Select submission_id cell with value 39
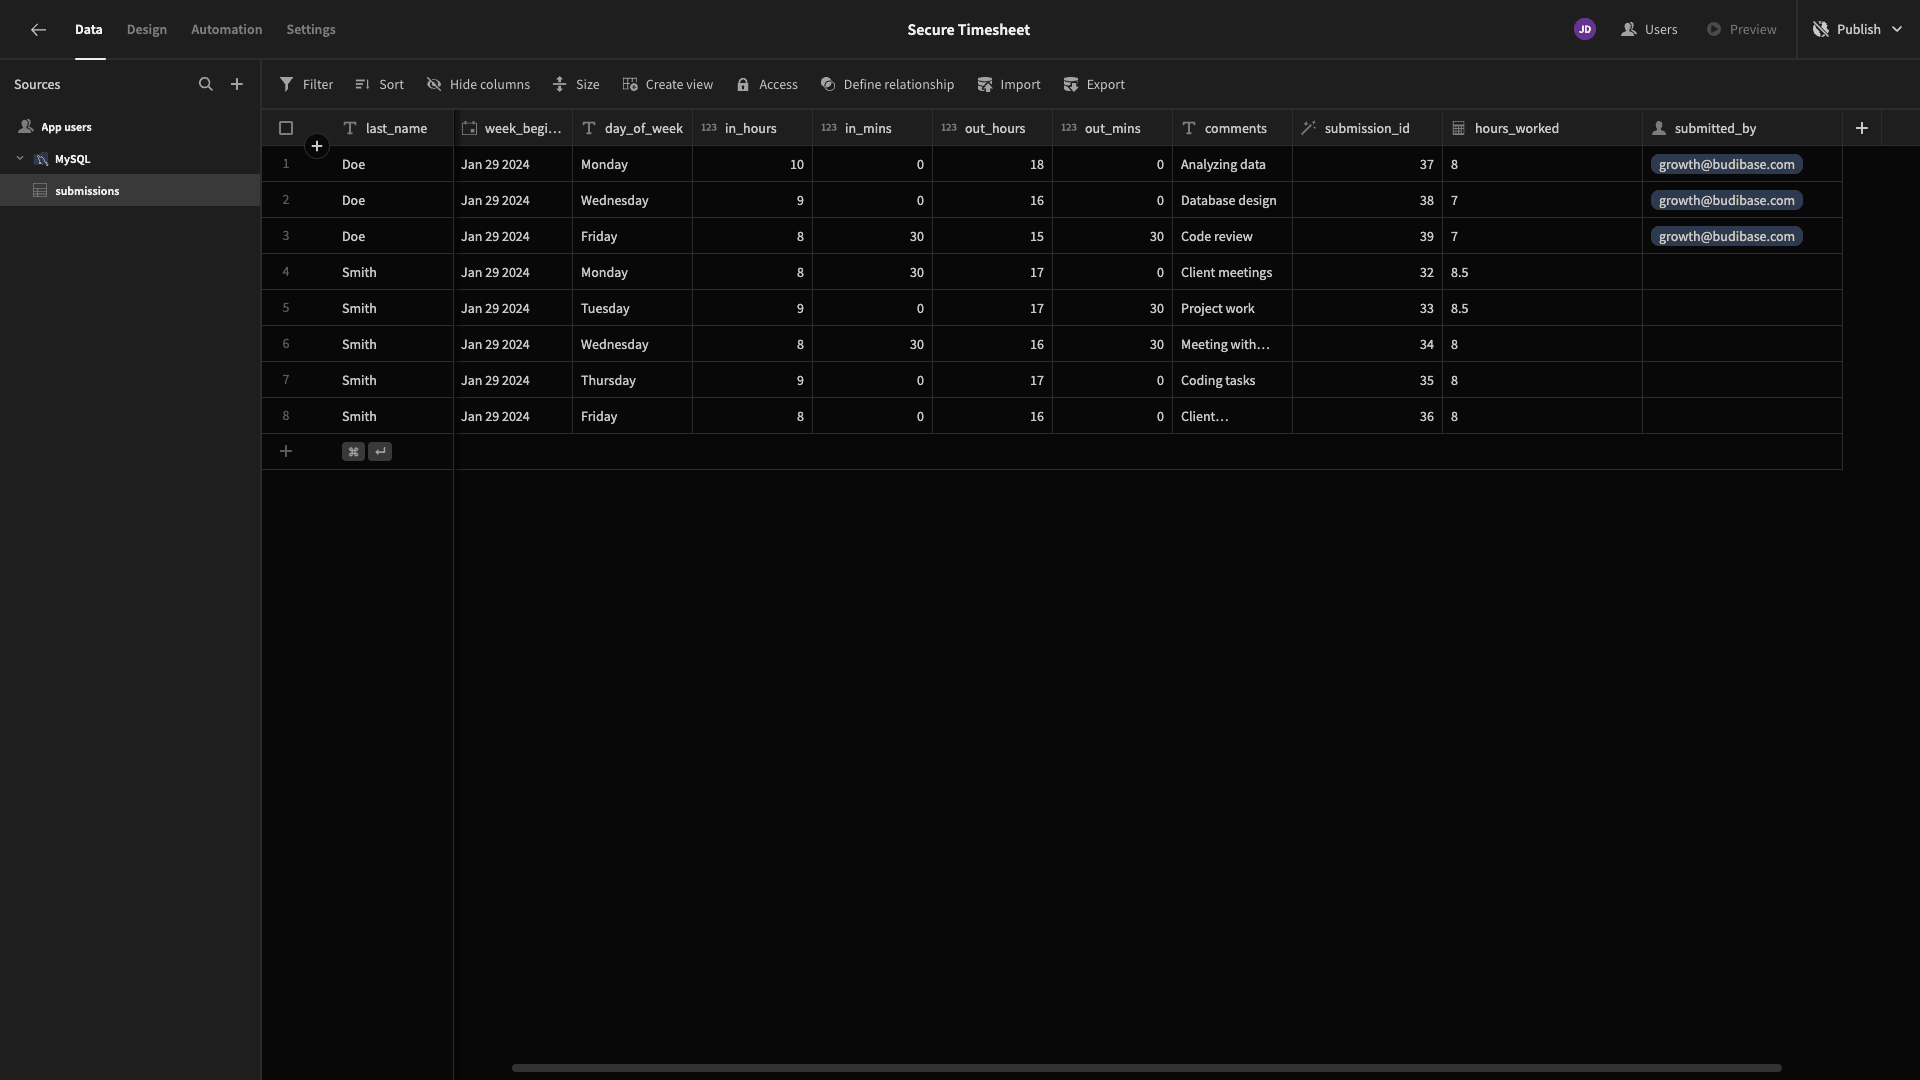This screenshot has height=1080, width=1920. click(1367, 236)
